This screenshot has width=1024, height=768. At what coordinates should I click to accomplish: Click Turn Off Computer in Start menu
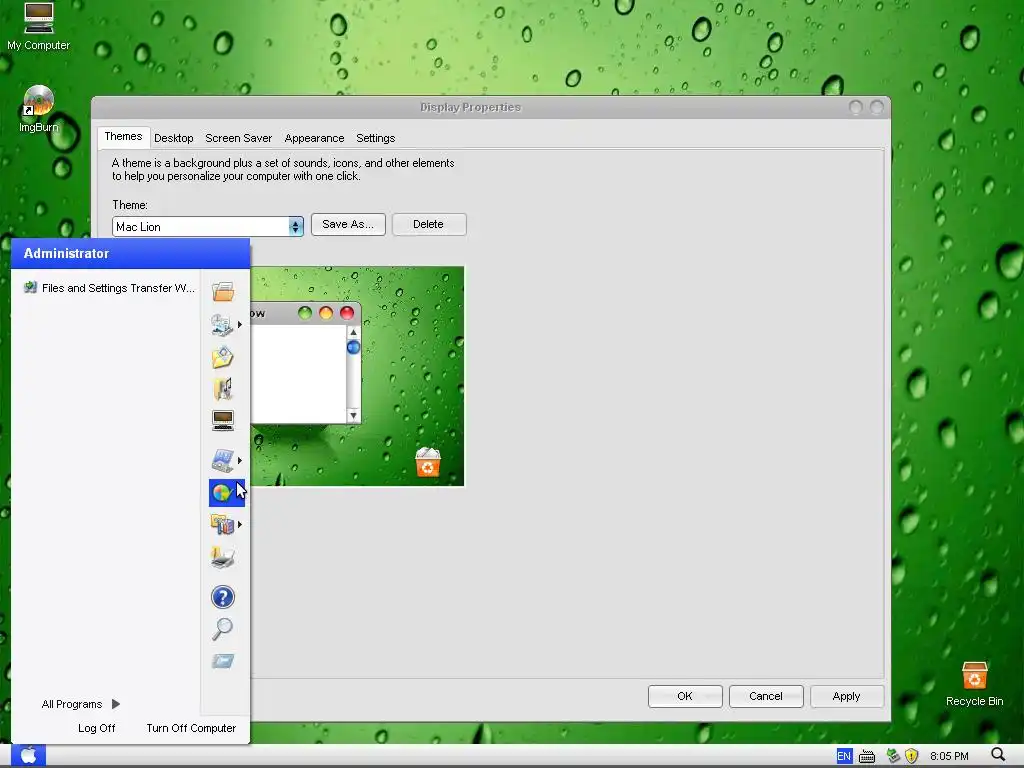tap(191, 728)
